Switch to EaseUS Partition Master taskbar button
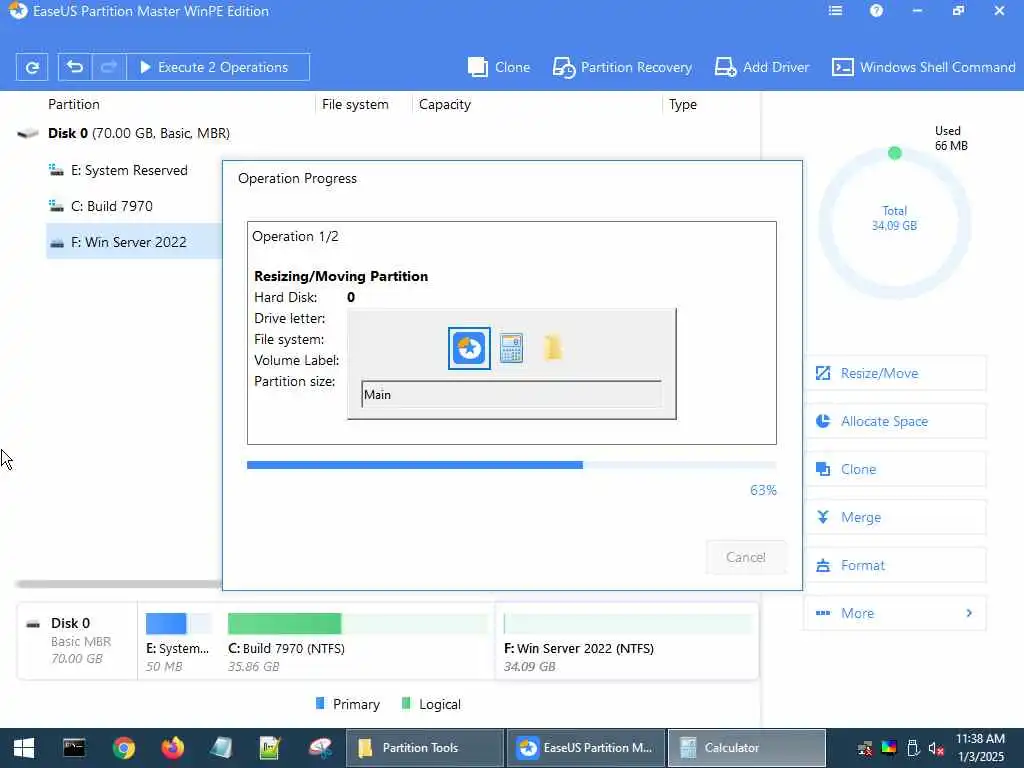 (586, 748)
